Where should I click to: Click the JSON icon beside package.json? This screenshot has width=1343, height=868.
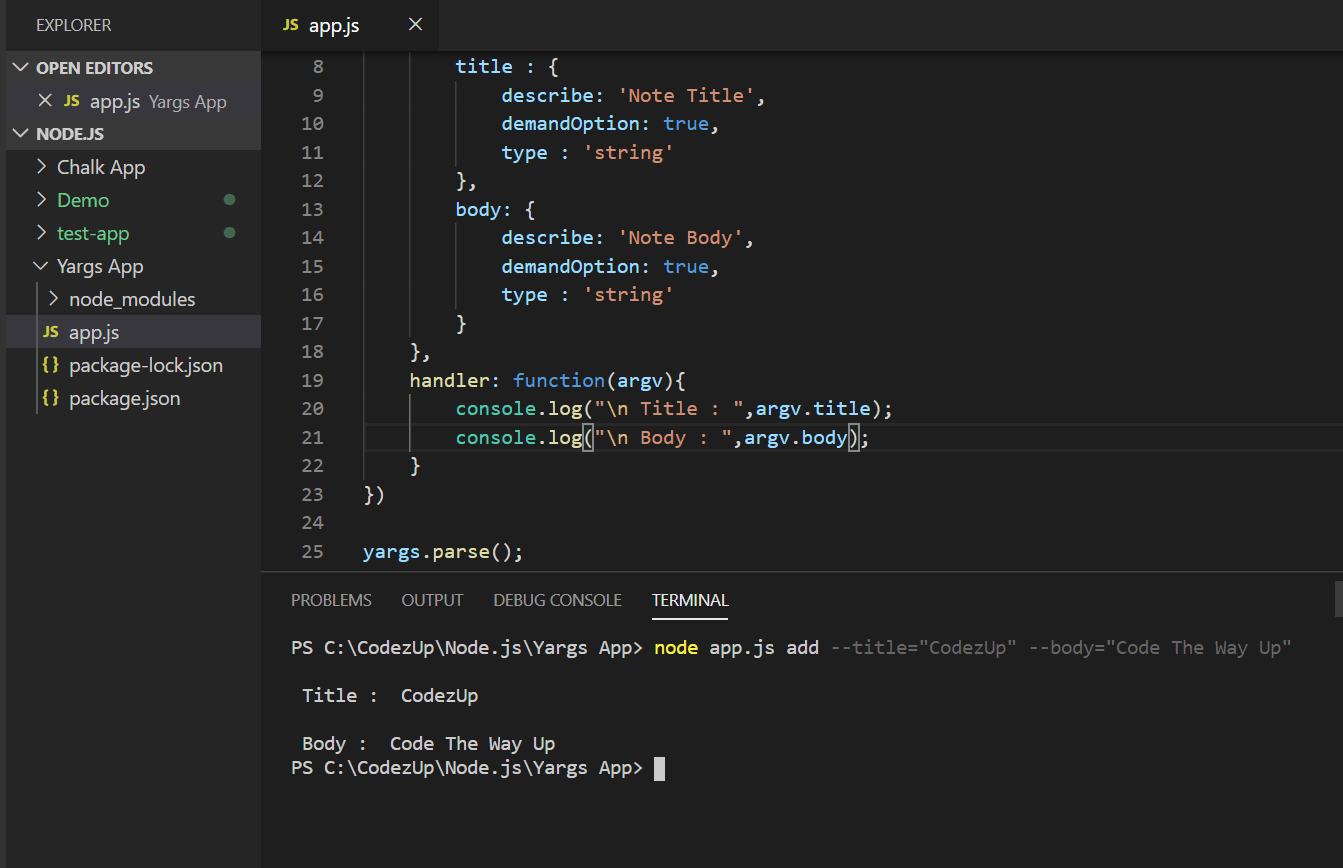pyautogui.click(x=51, y=397)
